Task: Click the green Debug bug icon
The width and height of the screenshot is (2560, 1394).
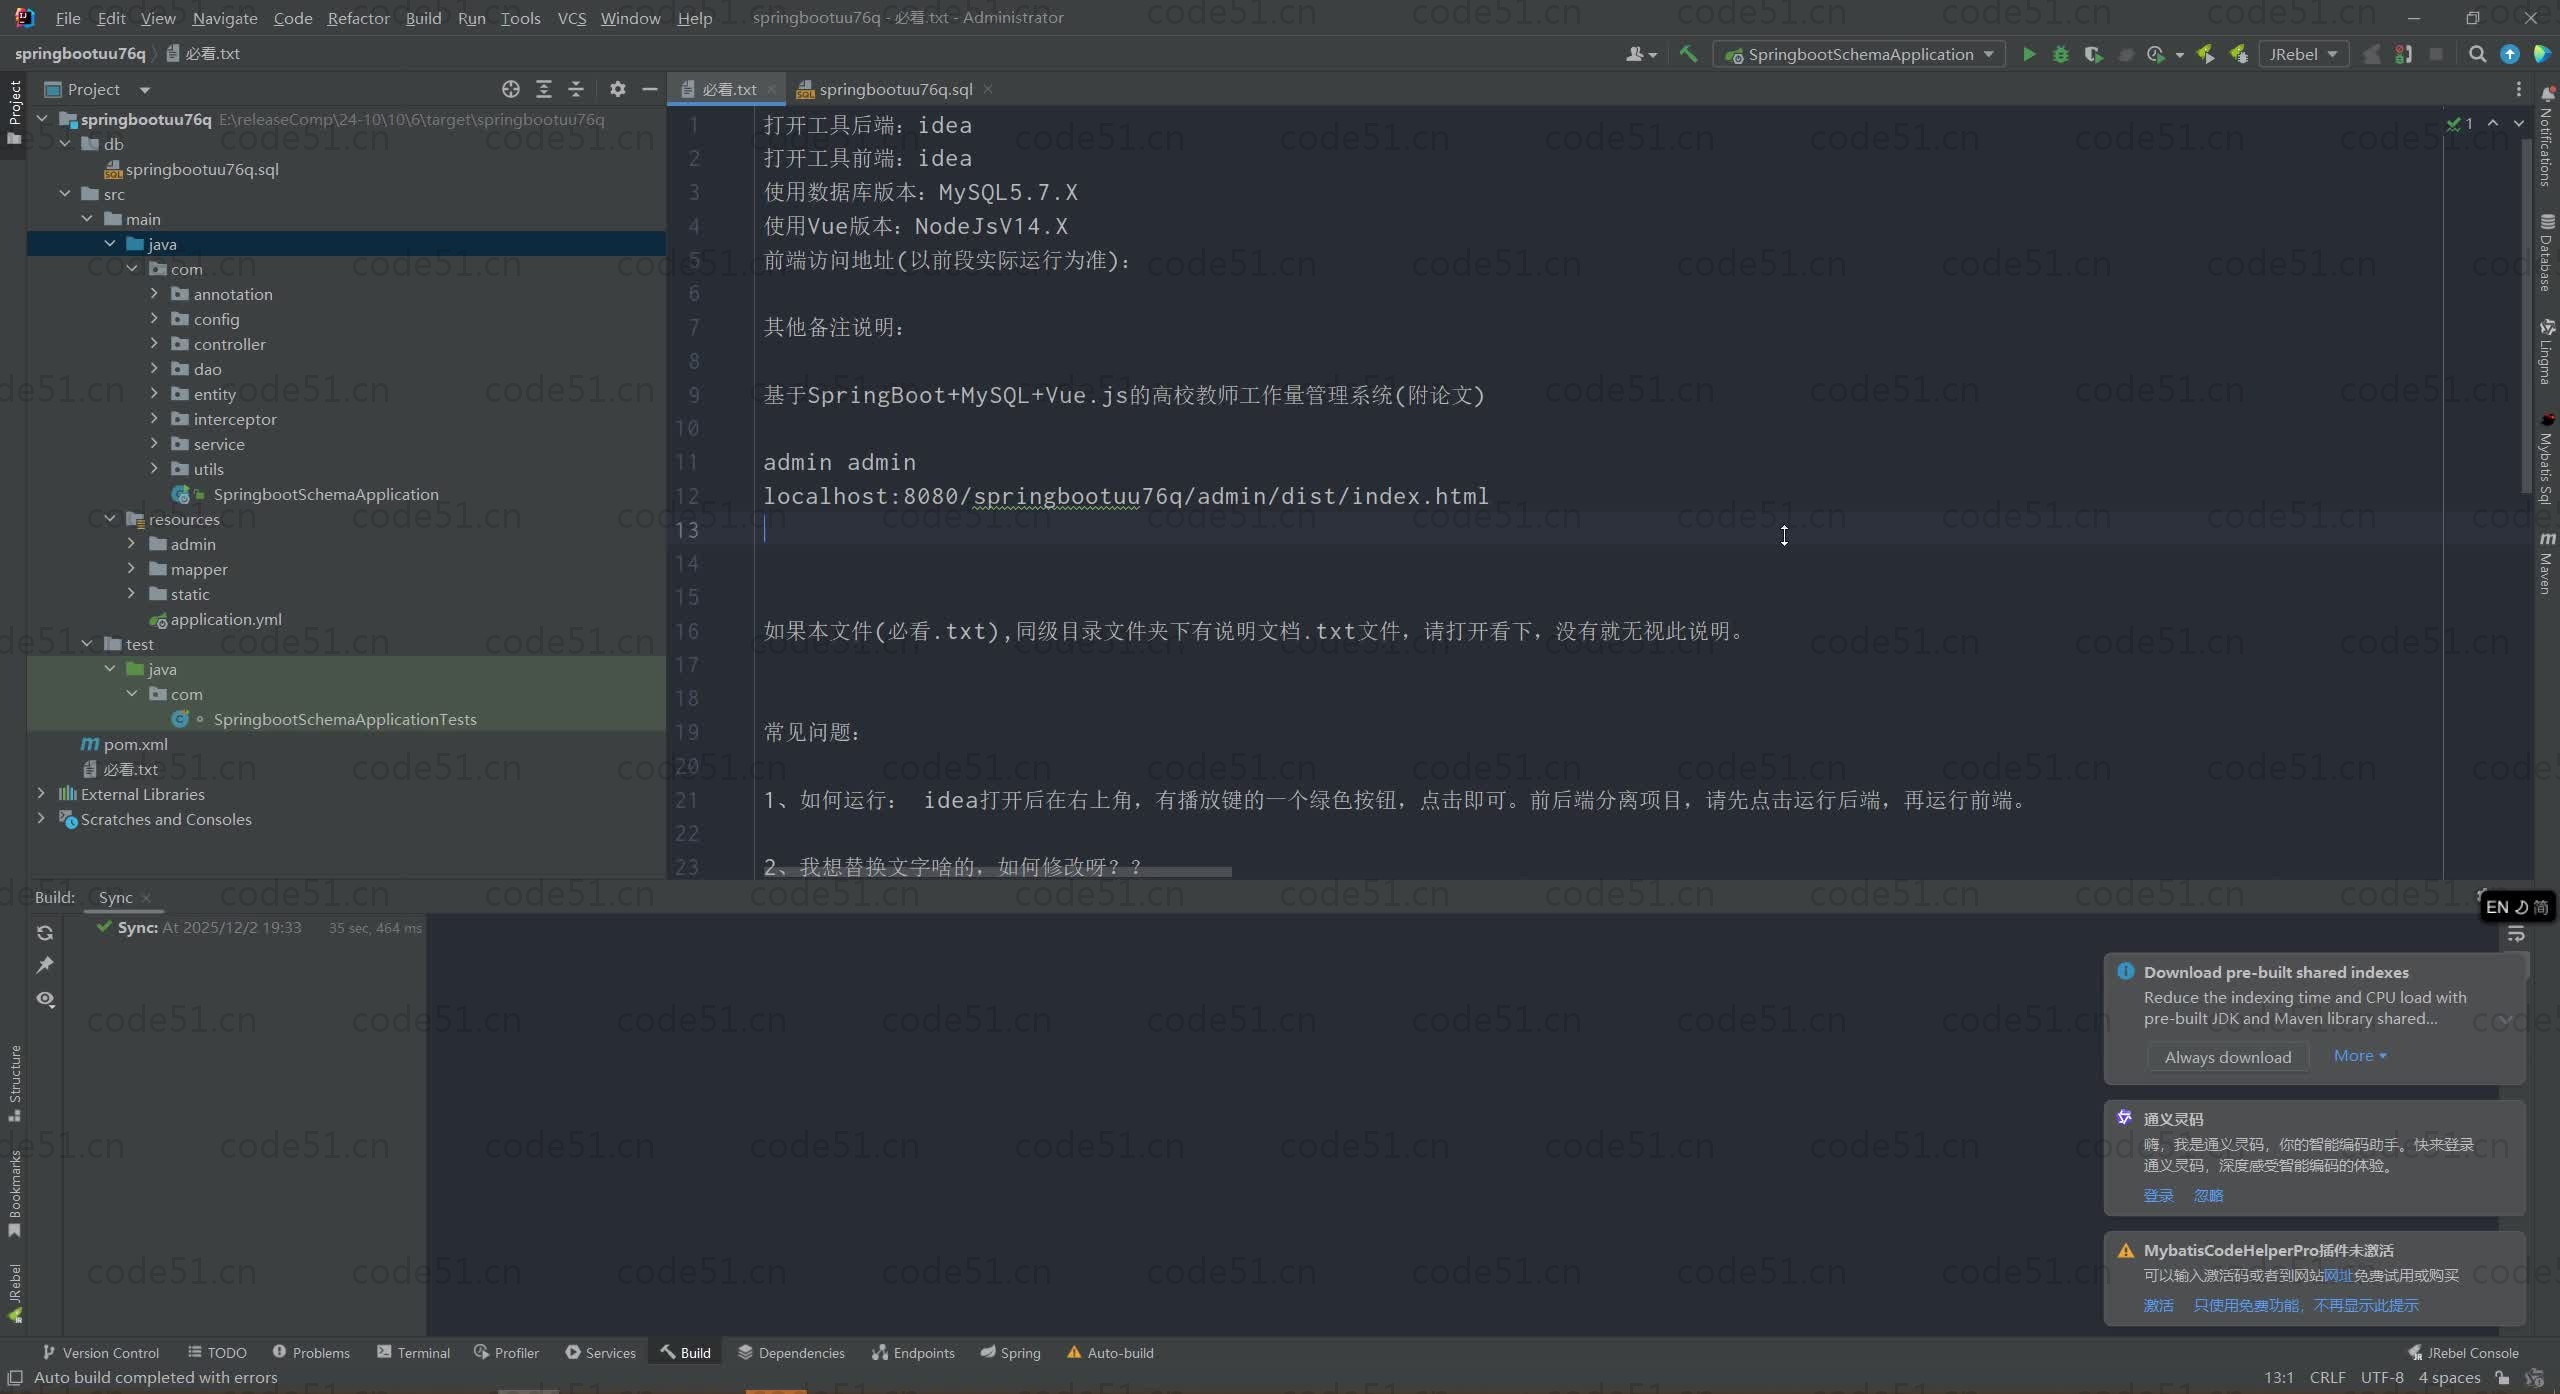Action: tap(2060, 54)
